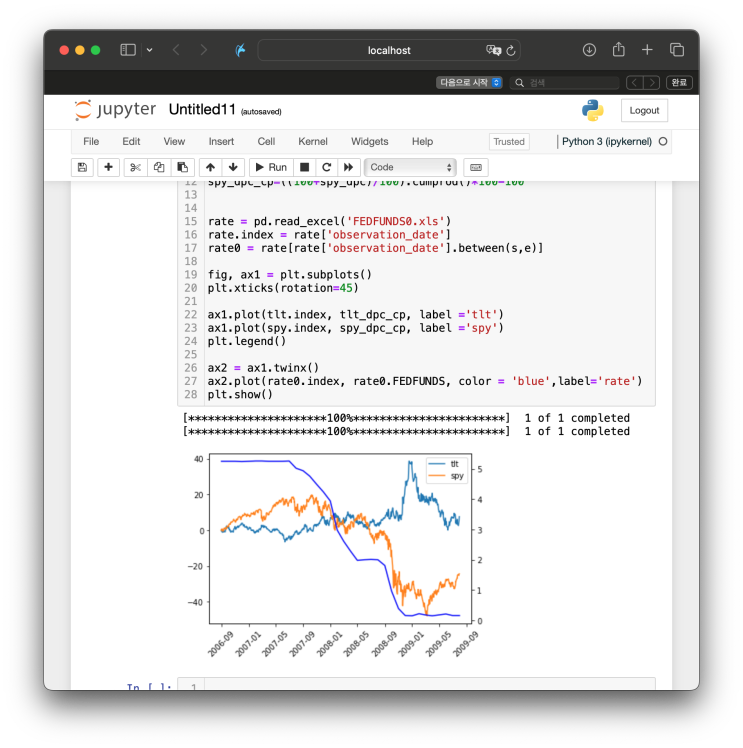
Task: Open the File menu
Action: [91, 142]
